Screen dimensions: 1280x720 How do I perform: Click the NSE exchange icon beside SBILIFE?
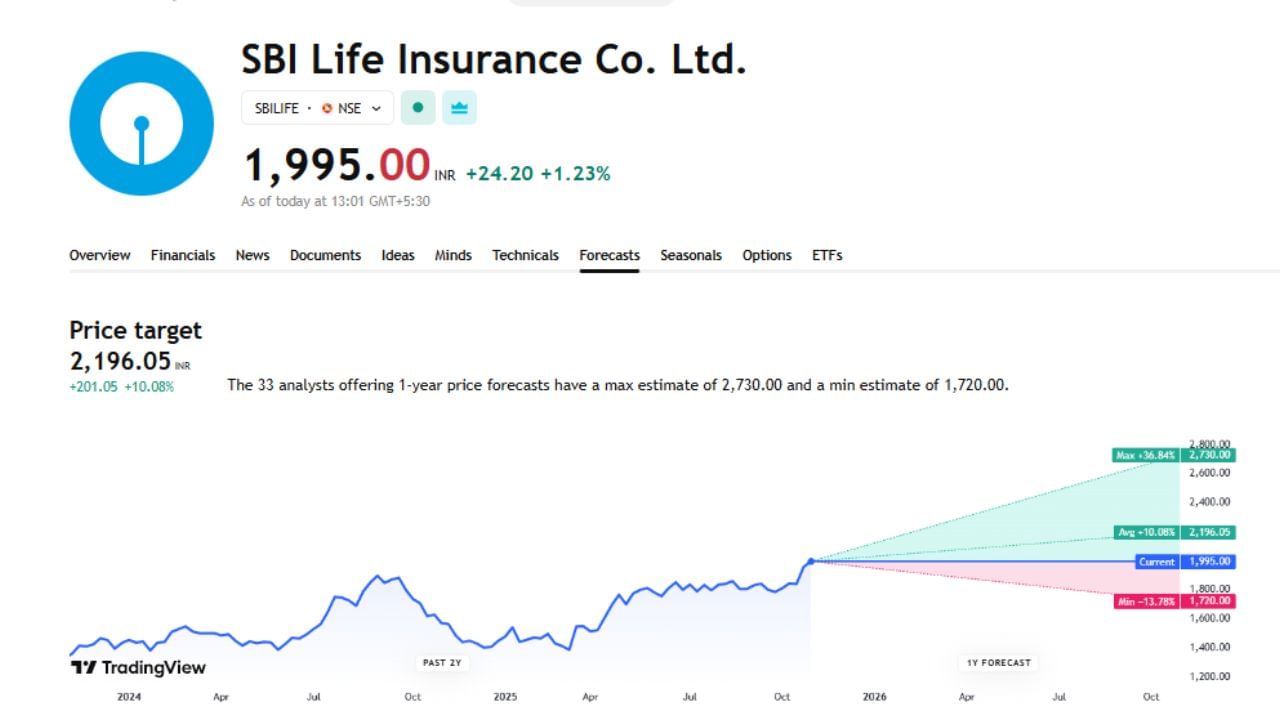(327, 108)
